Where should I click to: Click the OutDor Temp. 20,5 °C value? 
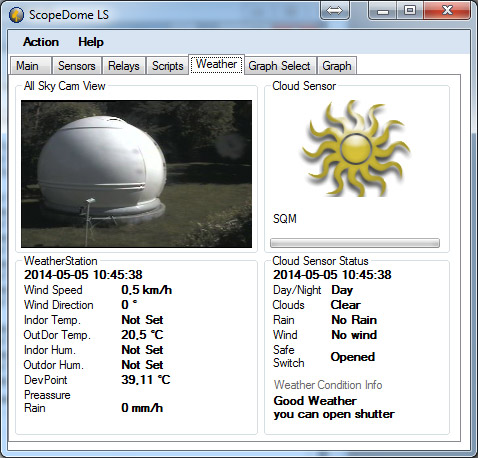click(x=142, y=335)
